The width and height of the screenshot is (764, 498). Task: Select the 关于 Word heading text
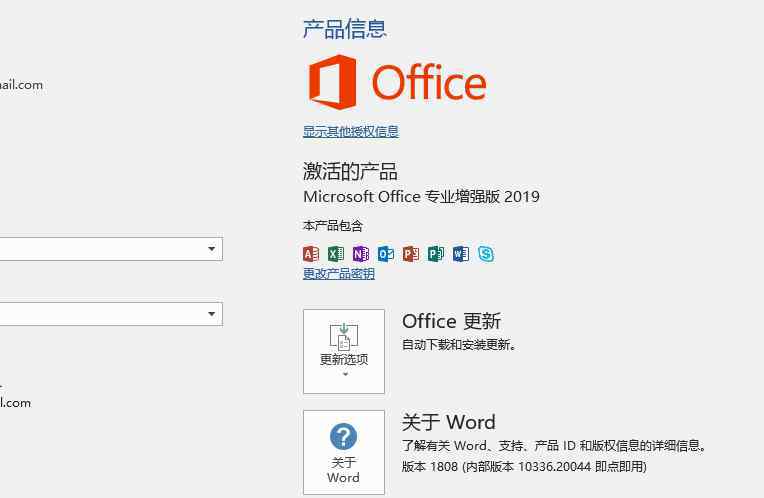pyautogui.click(x=449, y=422)
